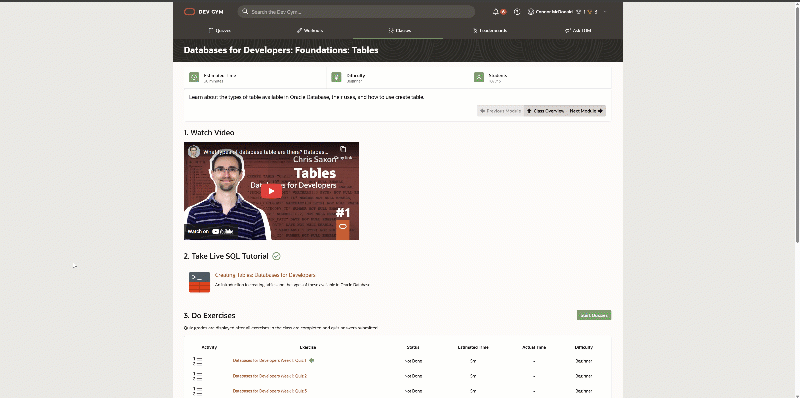Open Databases for Developers Quiz 3 link
The width and height of the screenshot is (800, 398).
[270, 391]
